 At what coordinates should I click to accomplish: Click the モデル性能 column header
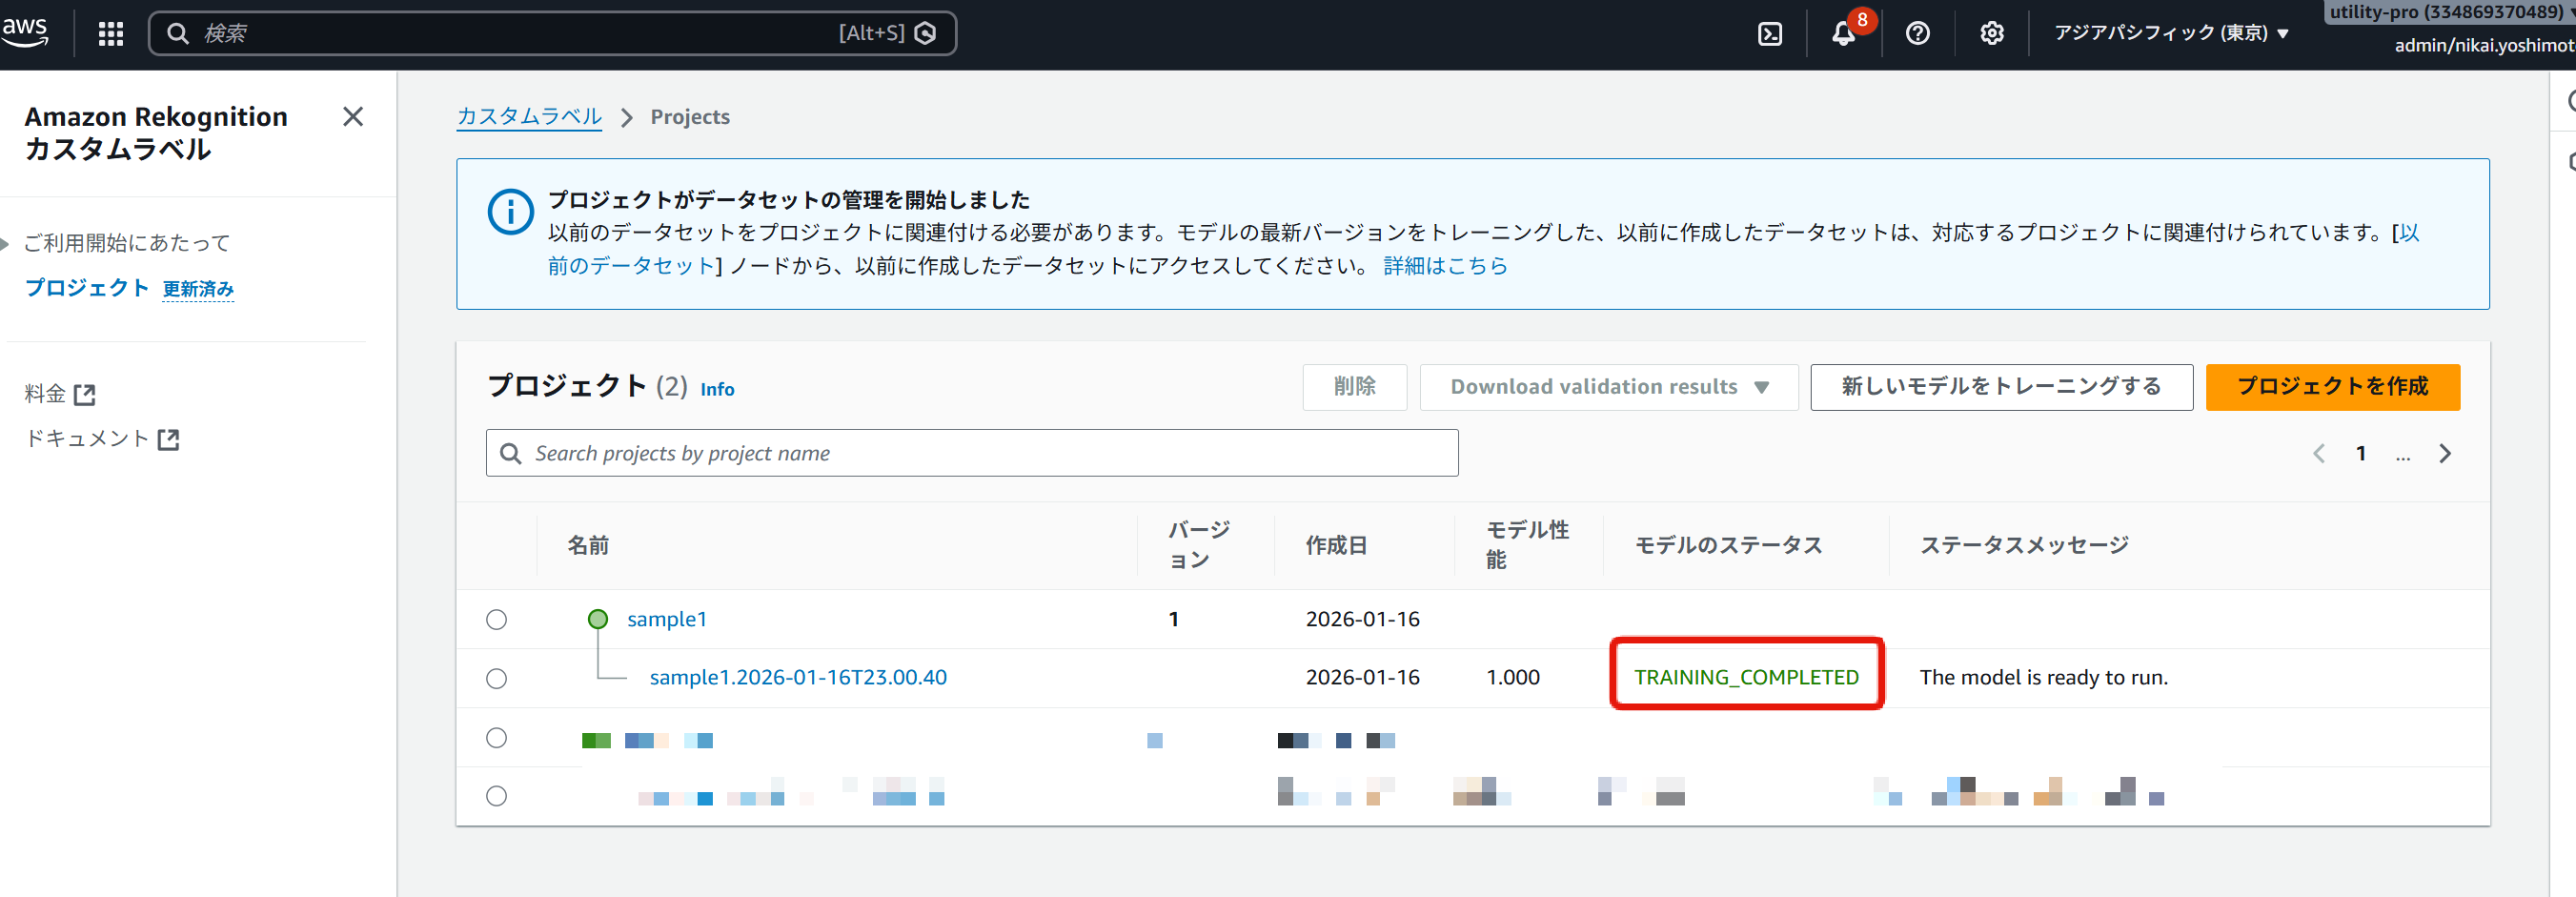(x=1527, y=545)
